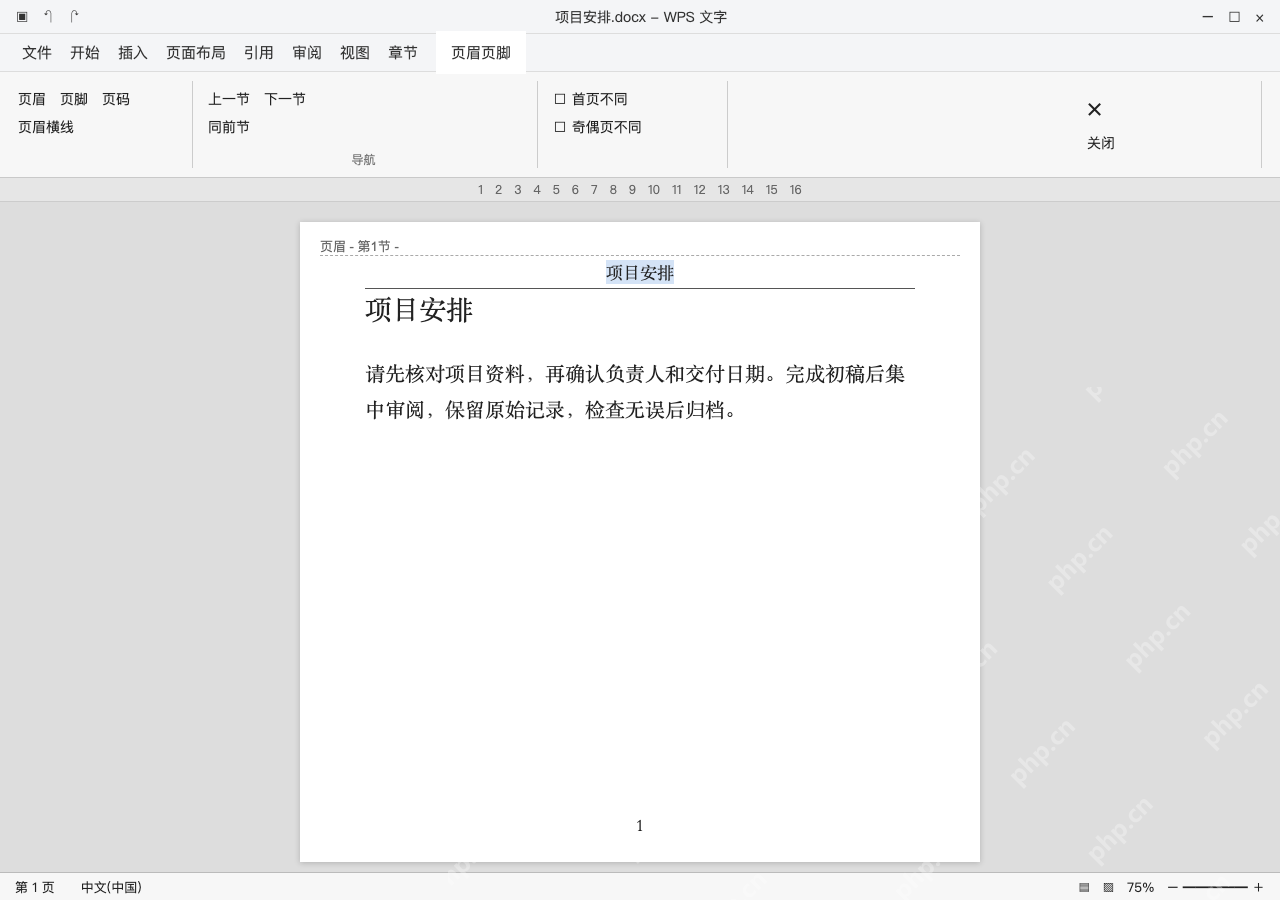Jump to the previous section with 上一节
Image resolution: width=1280 pixels, height=900 pixels.
(229, 99)
